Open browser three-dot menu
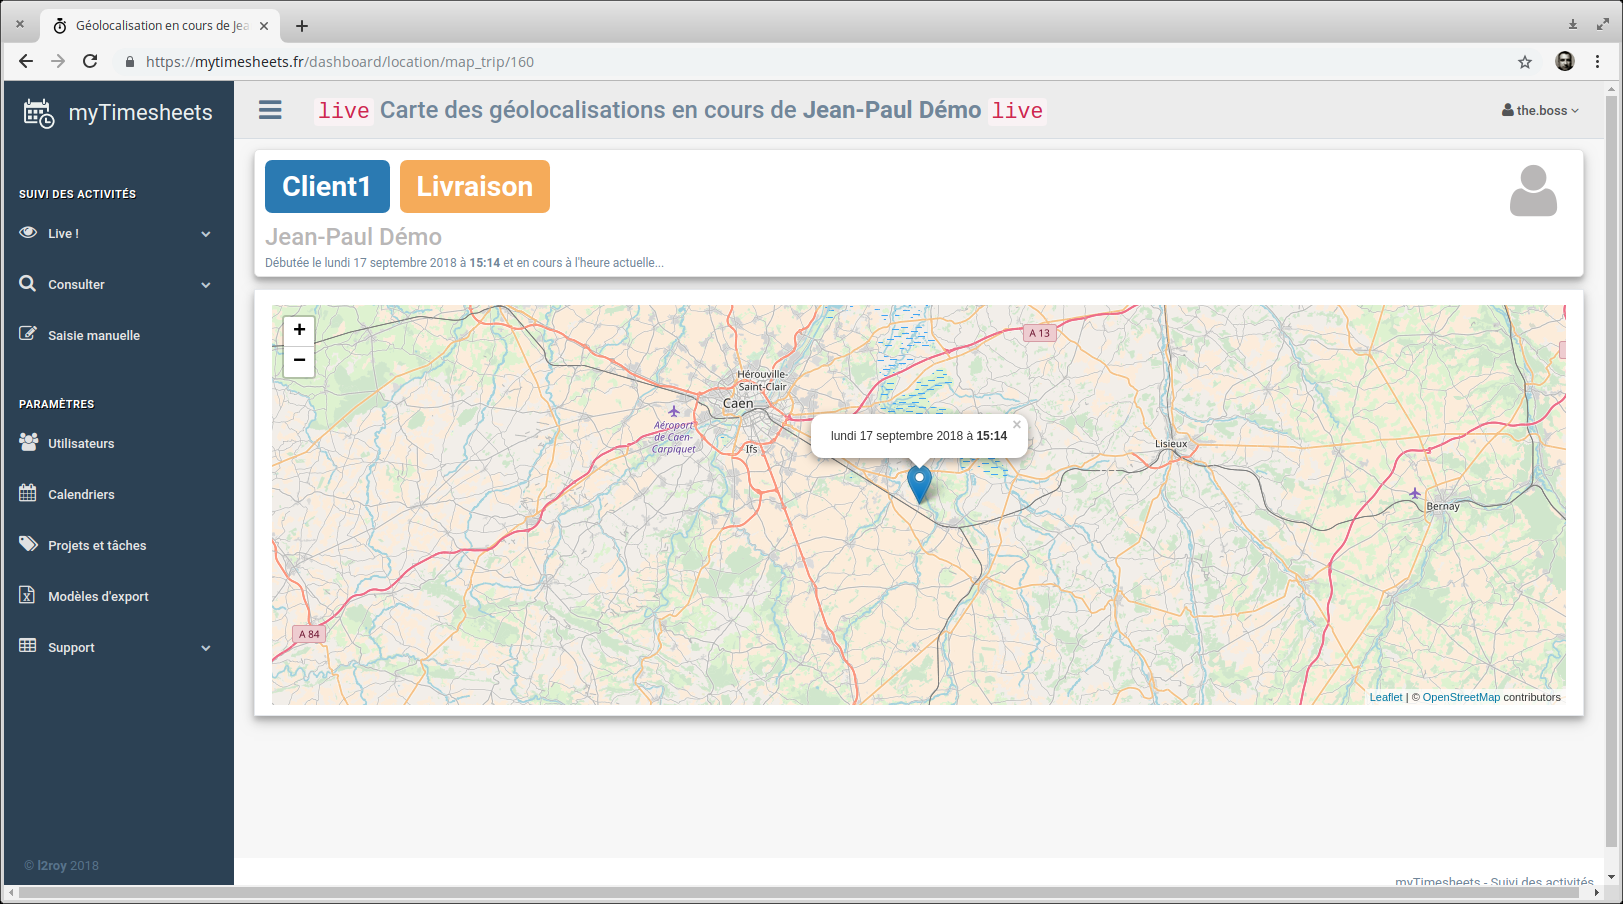Image resolution: width=1623 pixels, height=904 pixels. (x=1597, y=62)
